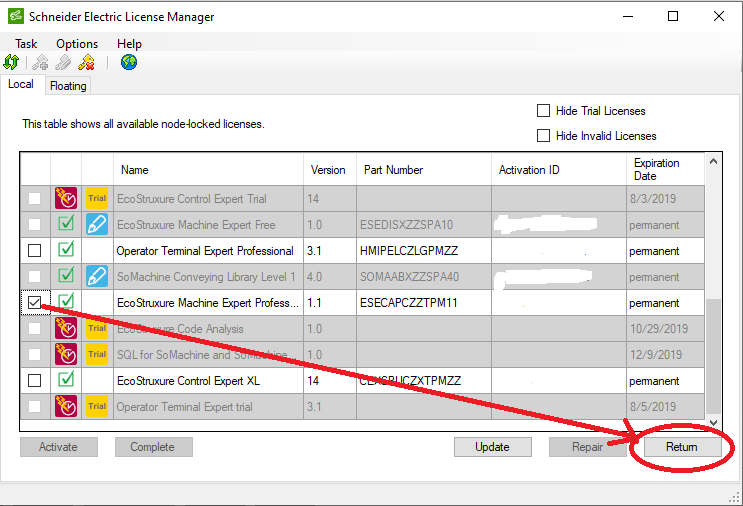The height and width of the screenshot is (506, 743).
Task: Uncheck the EcoStruxure Machine Expert Professional checkbox
Action: pos(34,302)
